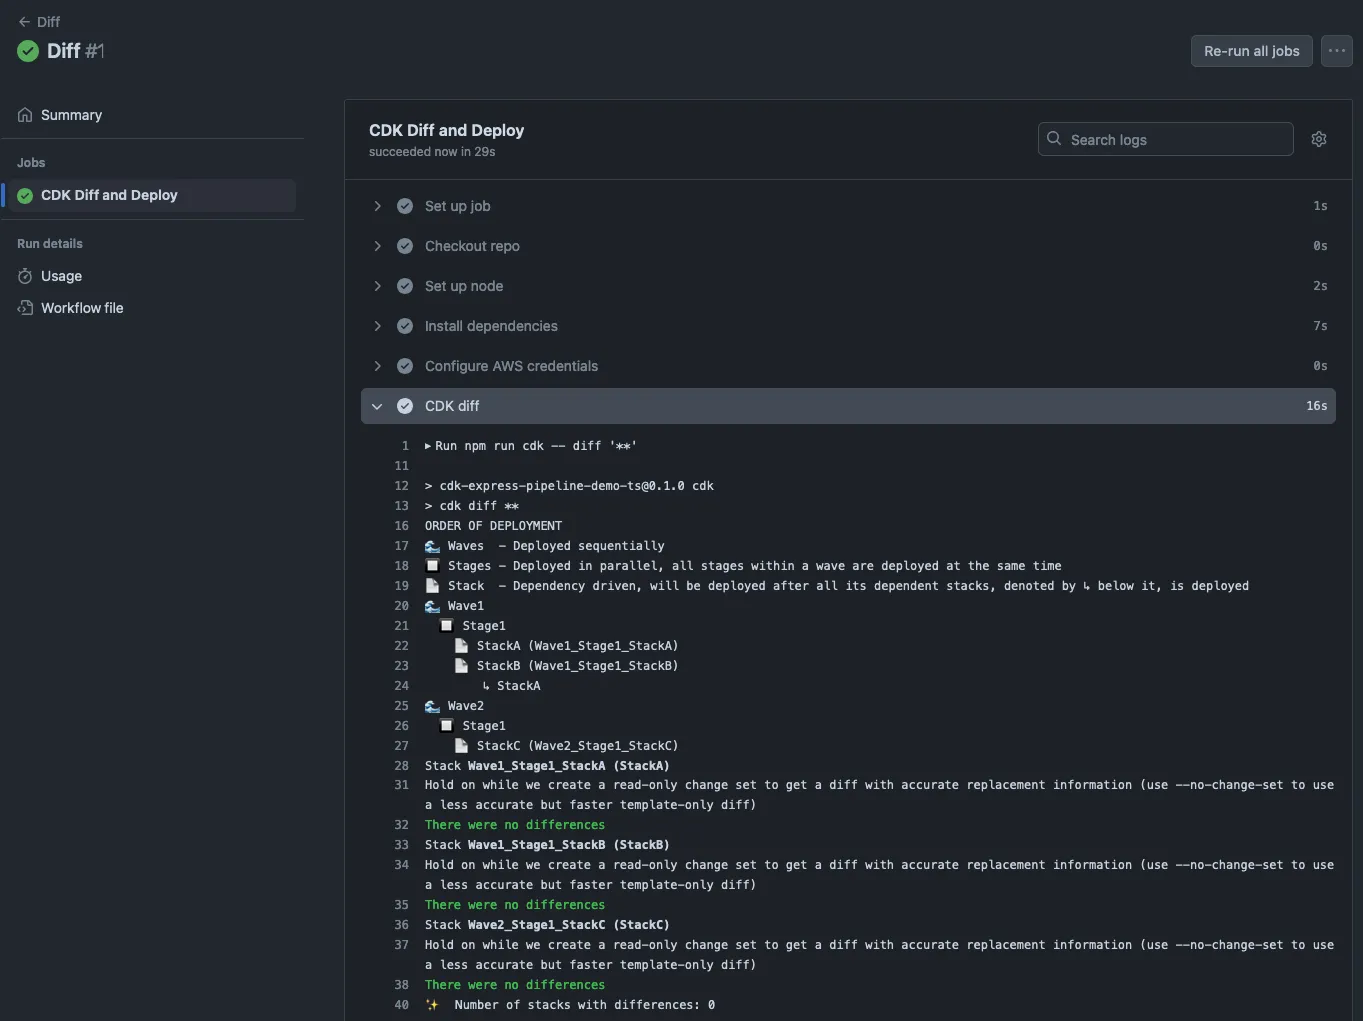Click the CDK diff success checkmark
The image size is (1363, 1021).
pos(405,406)
